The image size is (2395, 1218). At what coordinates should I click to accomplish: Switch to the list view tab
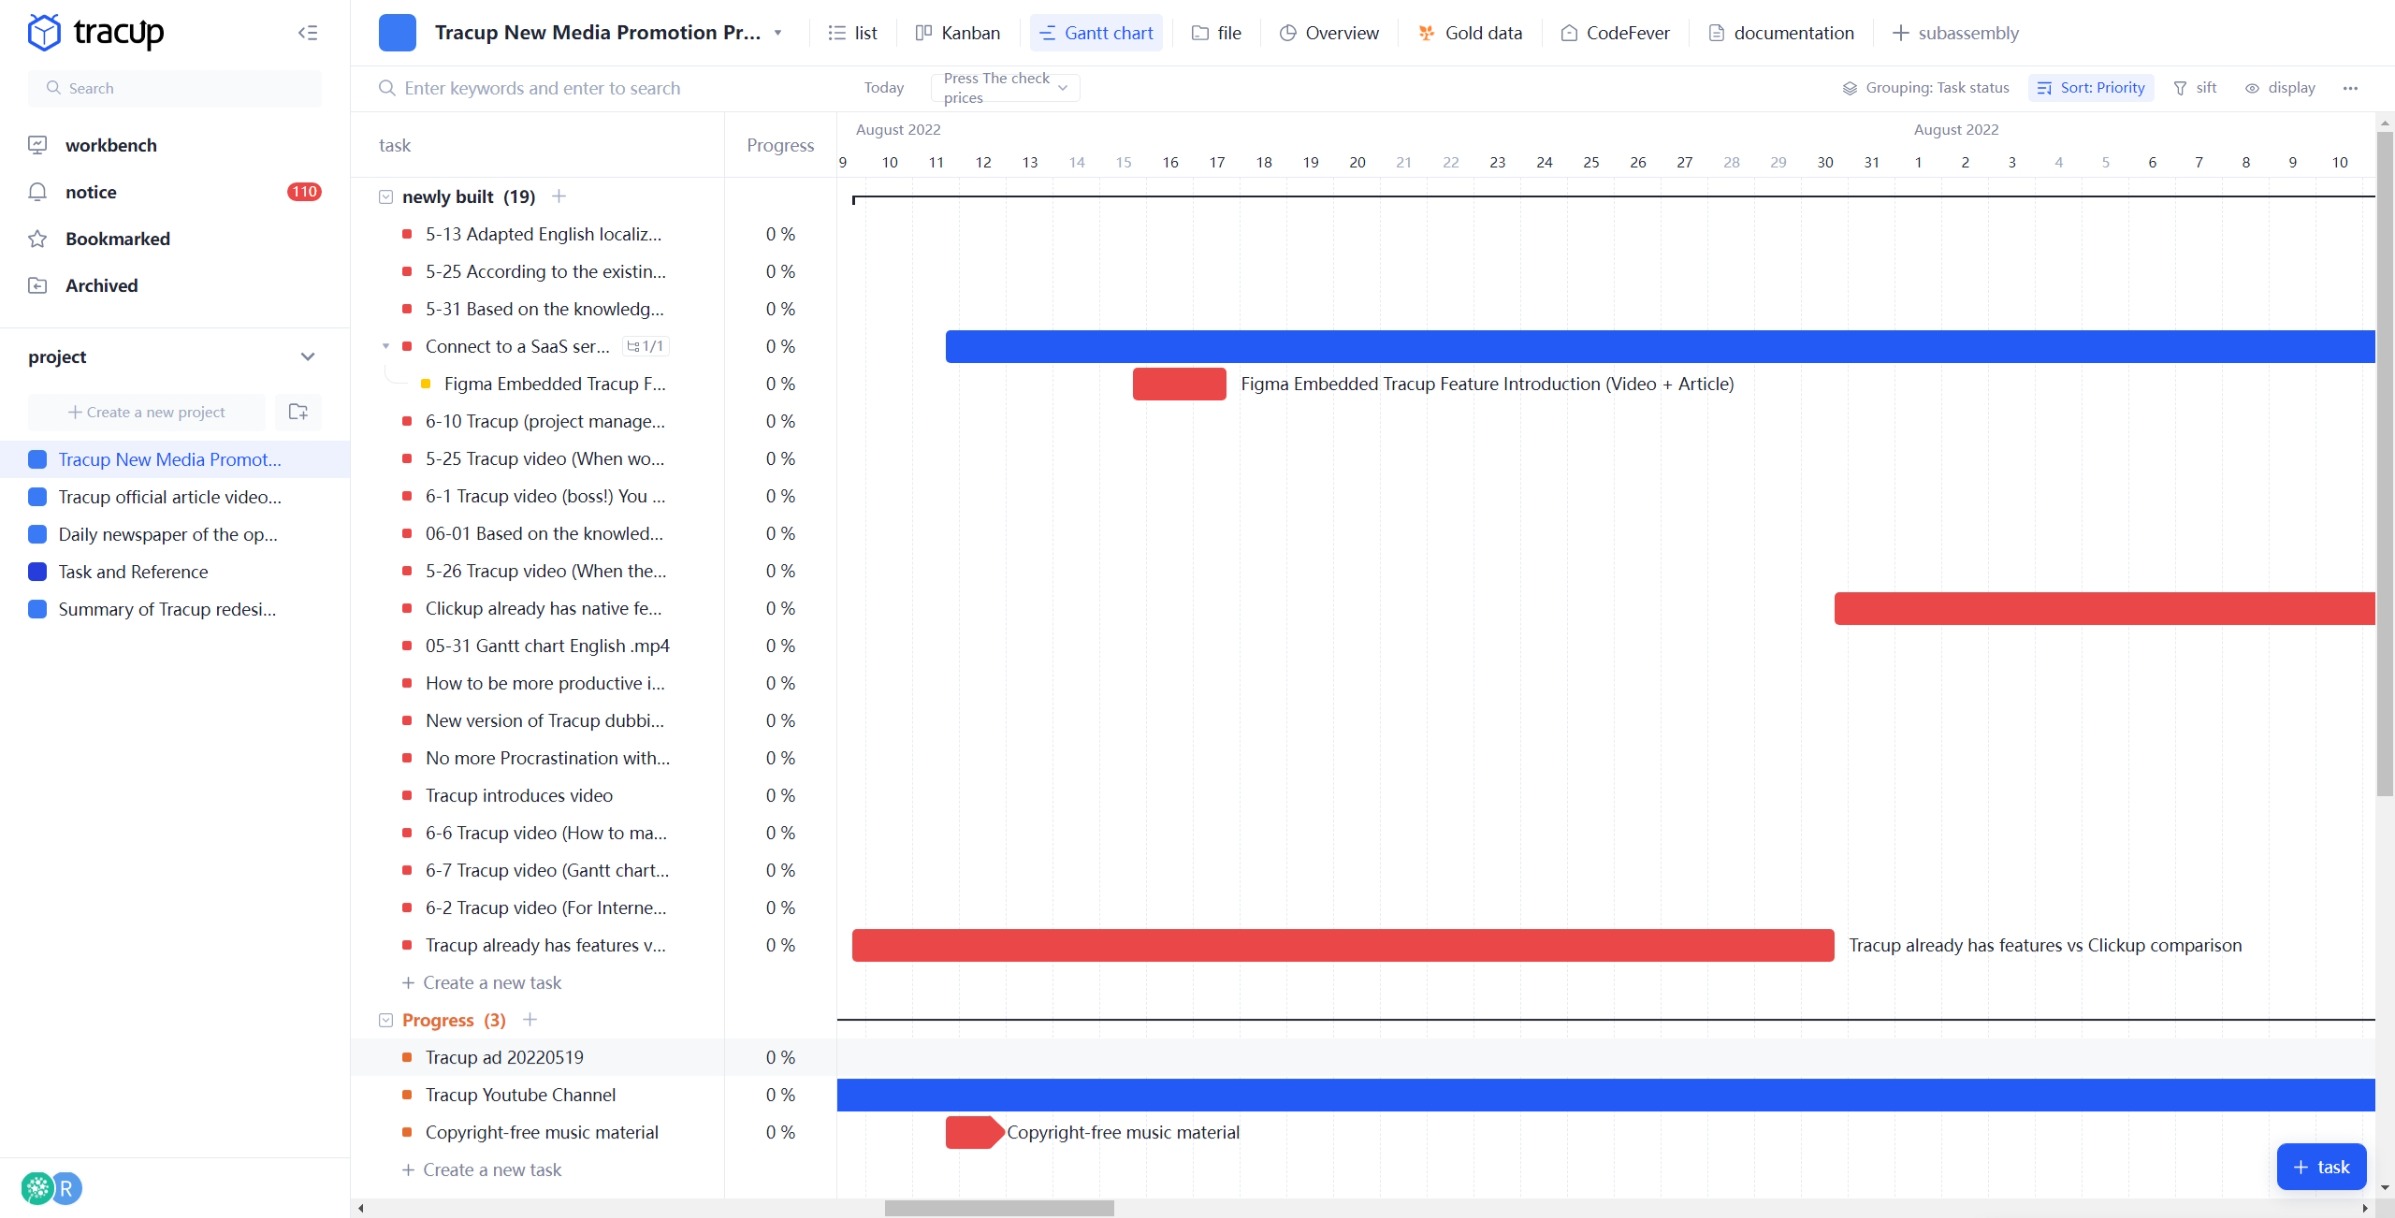[853, 33]
